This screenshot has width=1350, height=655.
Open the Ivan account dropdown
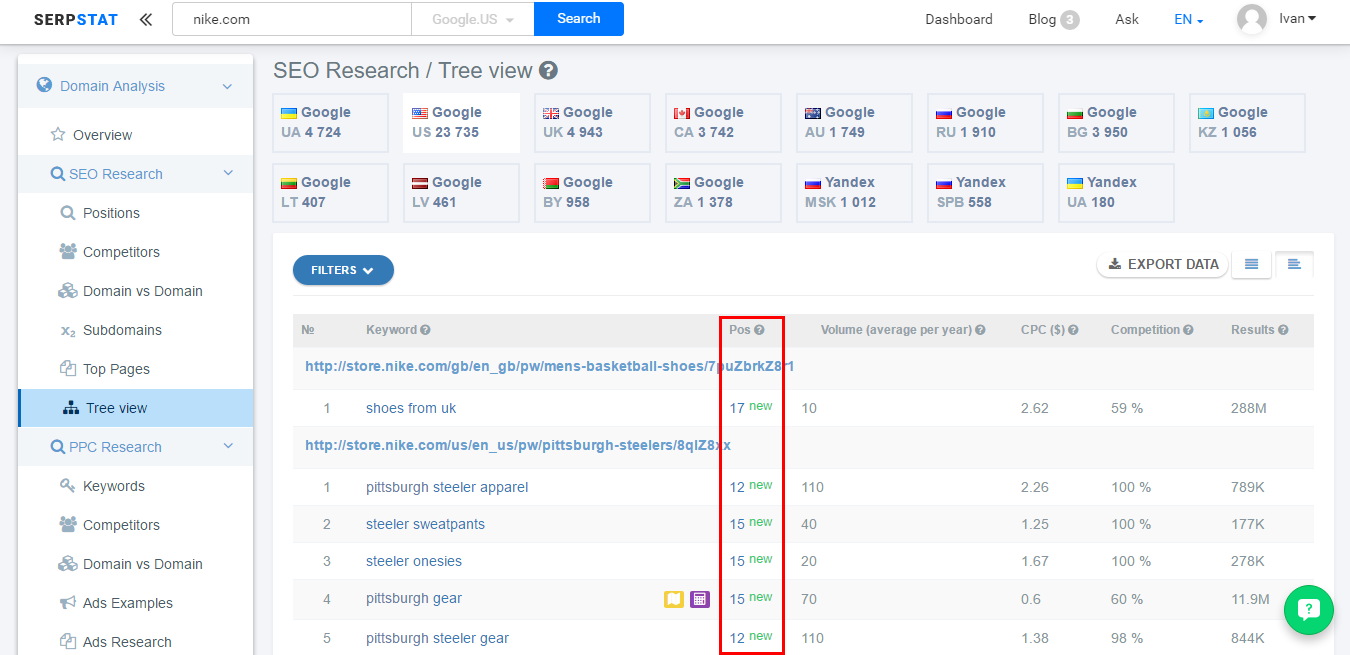coord(1298,19)
